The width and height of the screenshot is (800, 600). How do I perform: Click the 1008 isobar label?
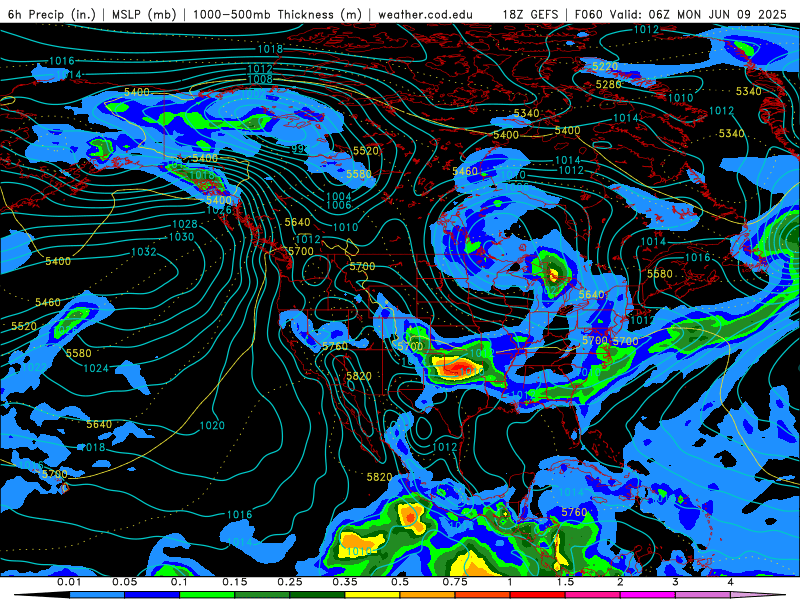[x=260, y=79]
